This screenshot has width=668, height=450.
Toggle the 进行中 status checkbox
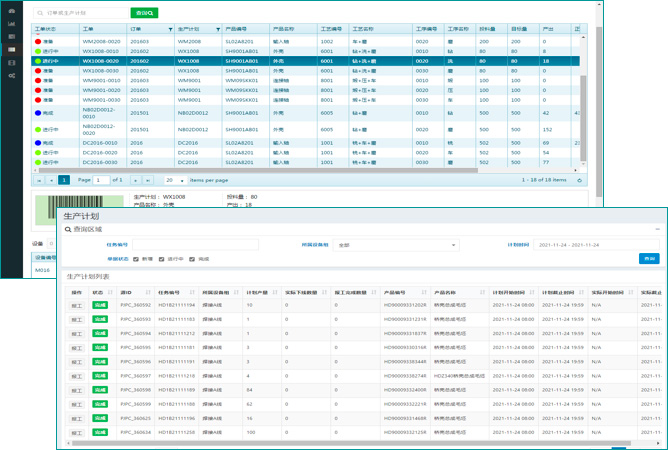[x=164, y=258]
